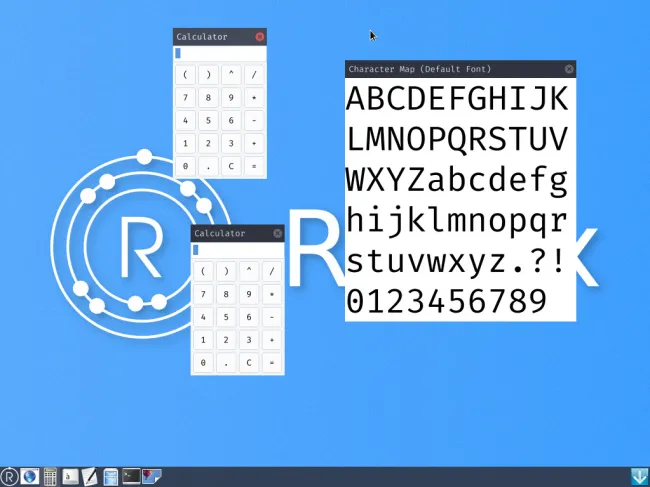Click multiply (*) in the lower Calculator
This screenshot has width=650, height=487.
[x=272, y=294]
